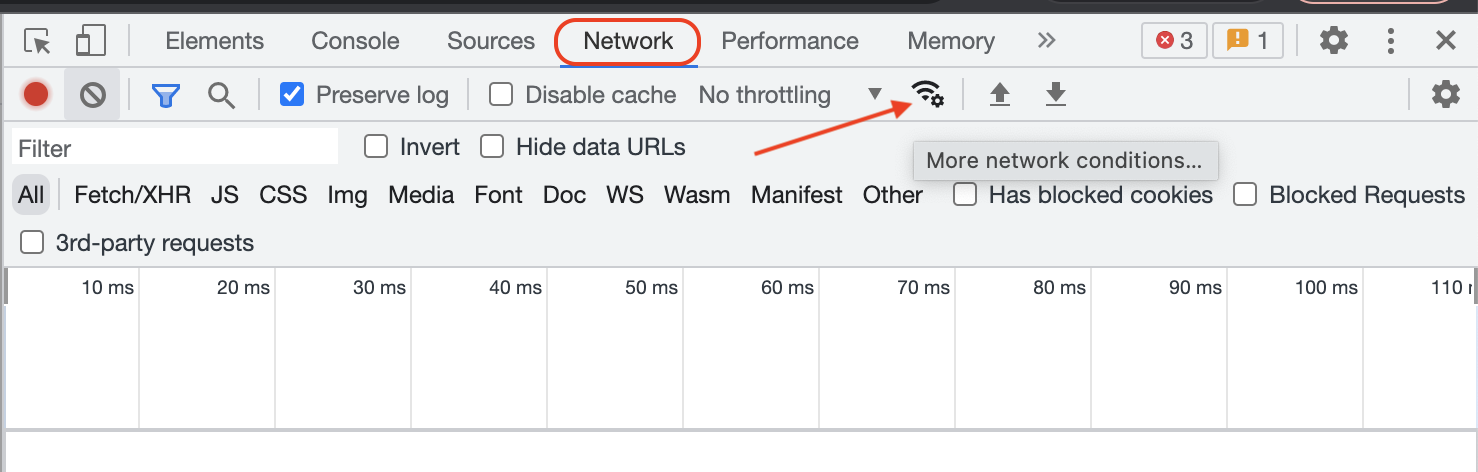Screen dimensions: 1478x472
Task: Open network search with magnifier icon
Action: click(x=221, y=95)
